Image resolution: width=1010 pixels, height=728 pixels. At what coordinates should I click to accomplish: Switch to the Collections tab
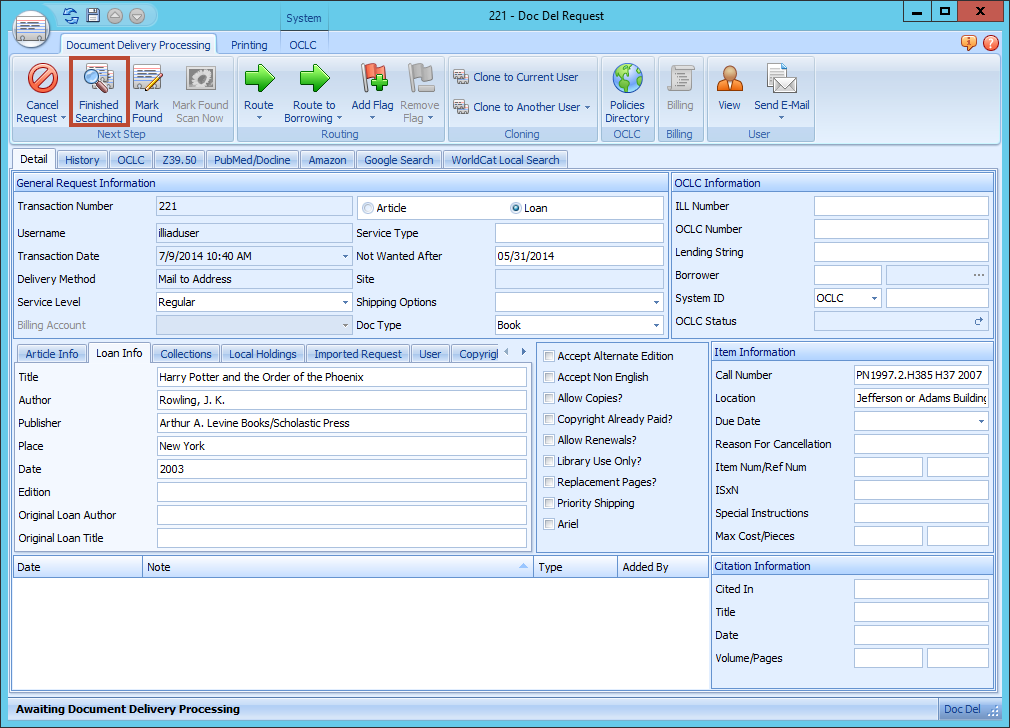click(x=186, y=353)
